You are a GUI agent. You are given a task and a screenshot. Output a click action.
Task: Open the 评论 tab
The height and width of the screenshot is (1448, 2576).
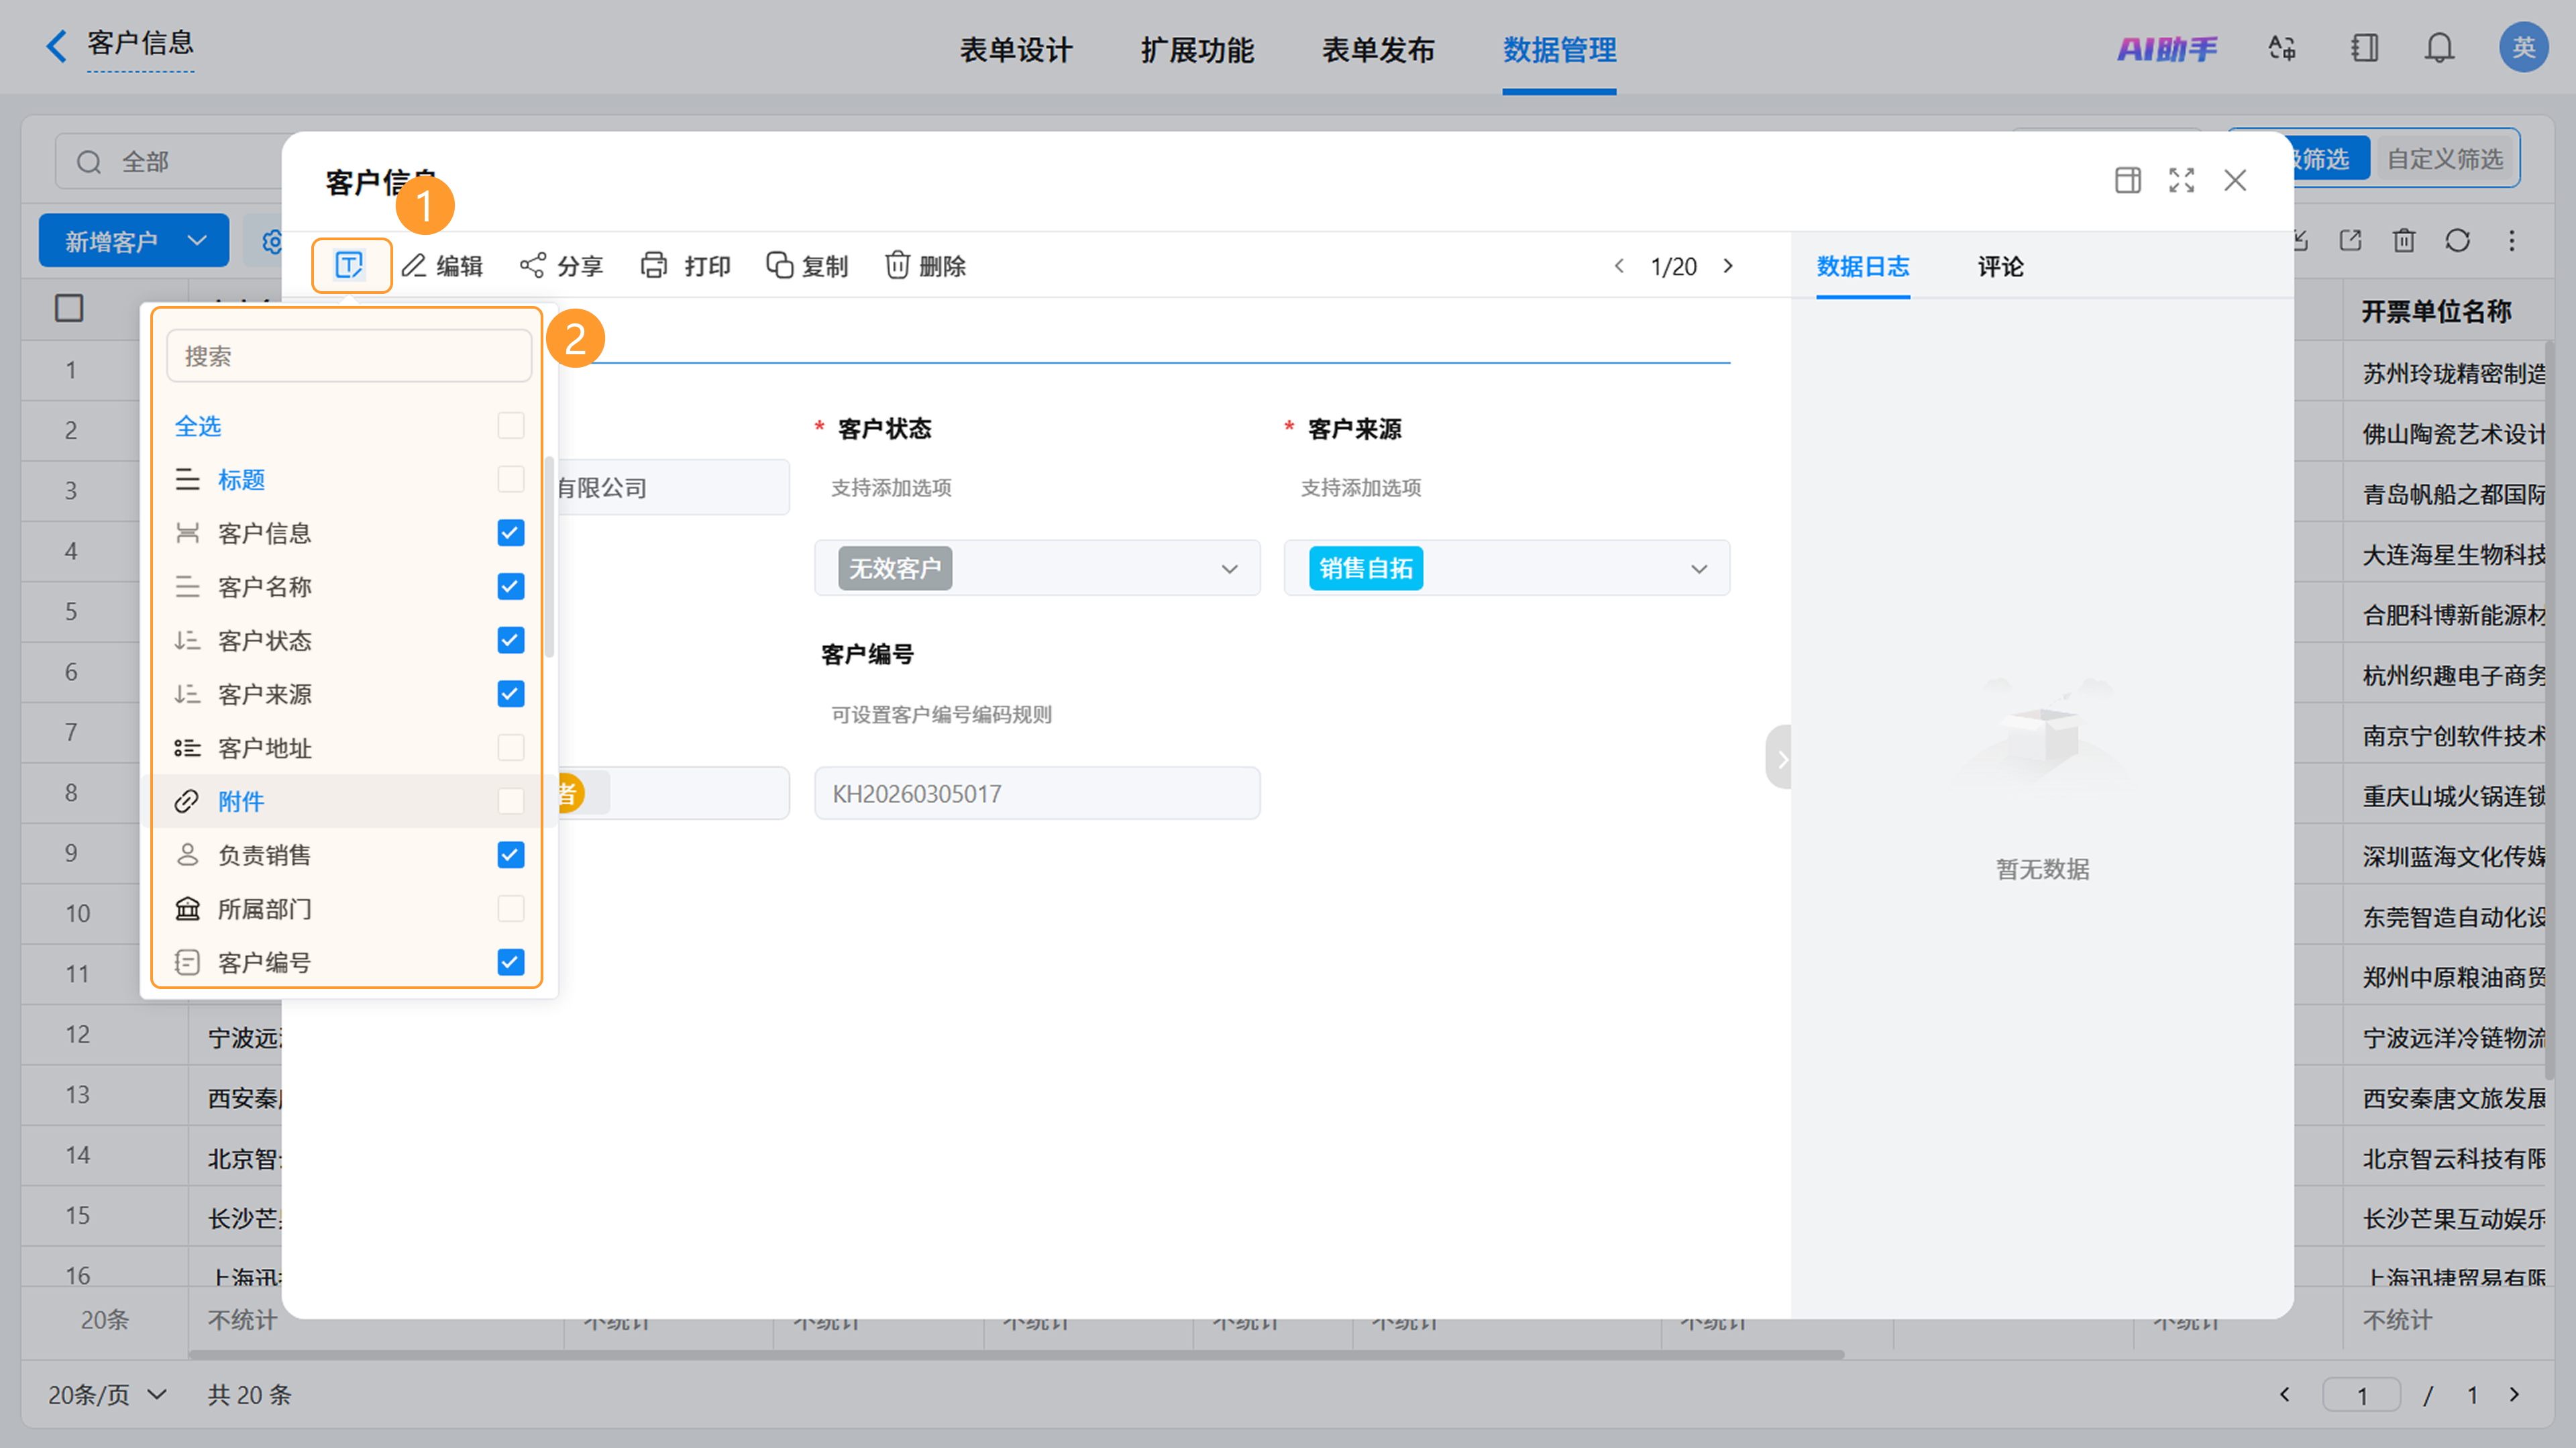[x=2000, y=267]
